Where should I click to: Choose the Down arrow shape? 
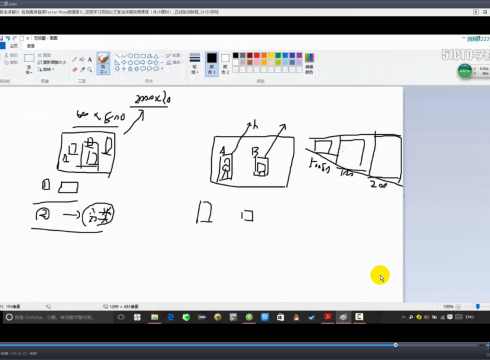[x=117, y=69]
